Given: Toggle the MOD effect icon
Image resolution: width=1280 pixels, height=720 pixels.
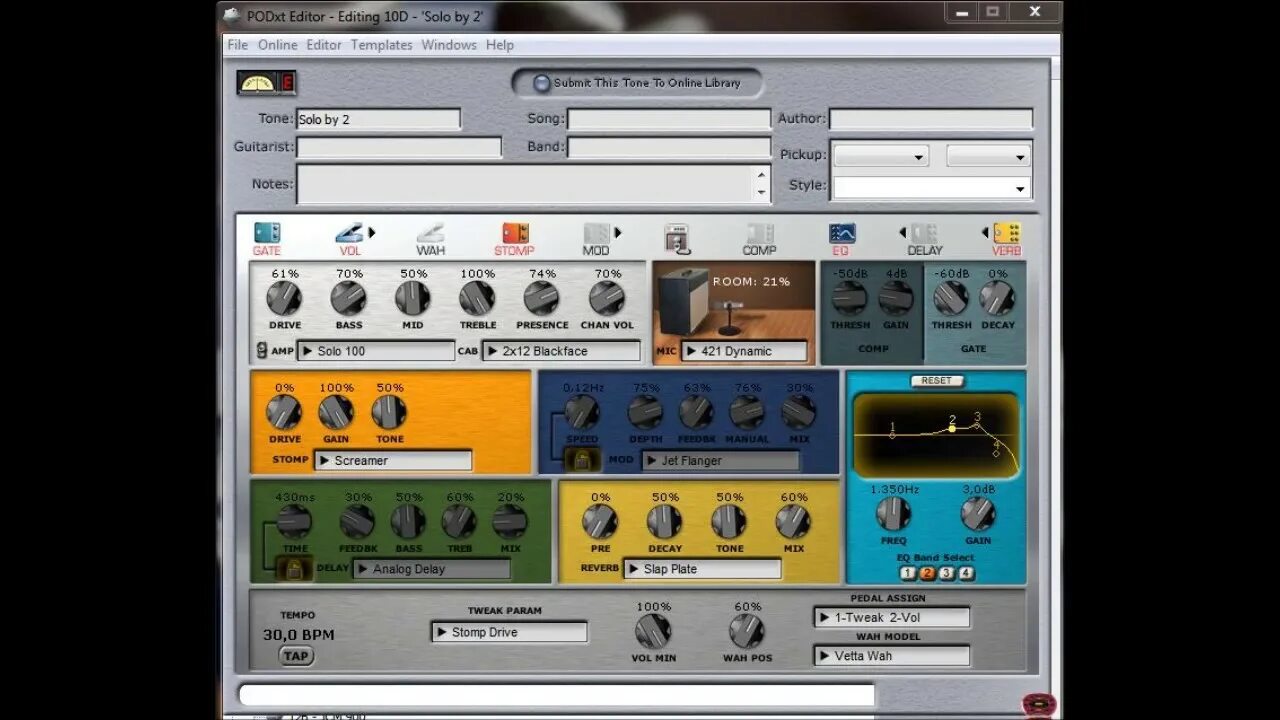Looking at the screenshot, I should tap(596, 233).
